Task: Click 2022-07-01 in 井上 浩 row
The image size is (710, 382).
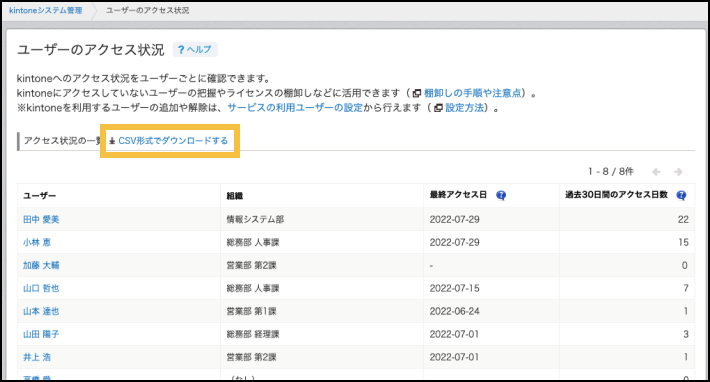Action: tap(455, 357)
